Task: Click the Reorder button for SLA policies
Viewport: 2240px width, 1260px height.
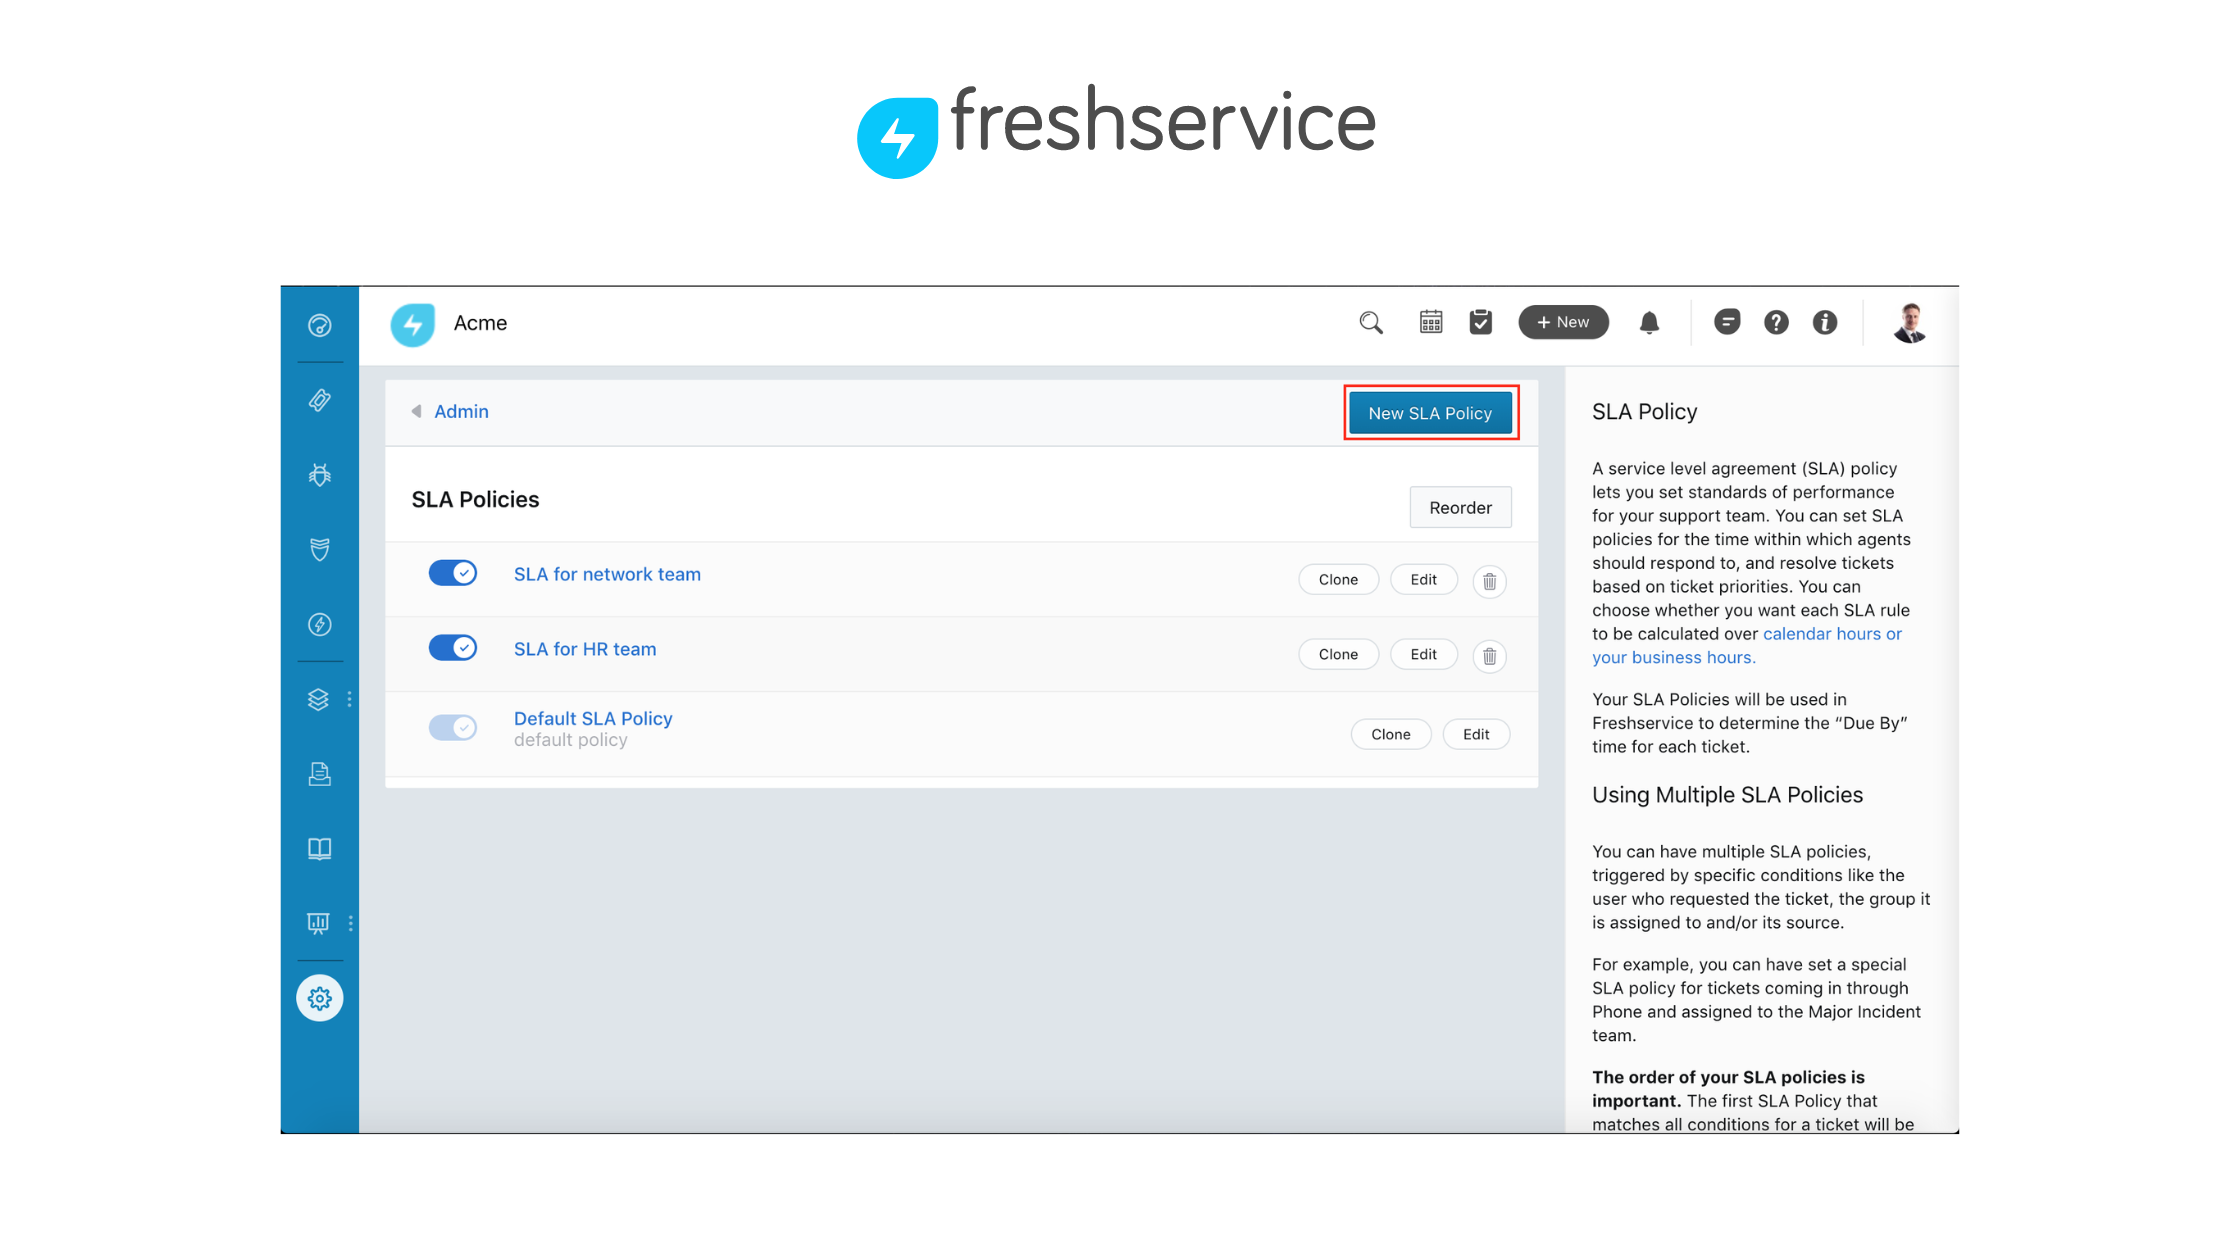Action: coord(1458,506)
